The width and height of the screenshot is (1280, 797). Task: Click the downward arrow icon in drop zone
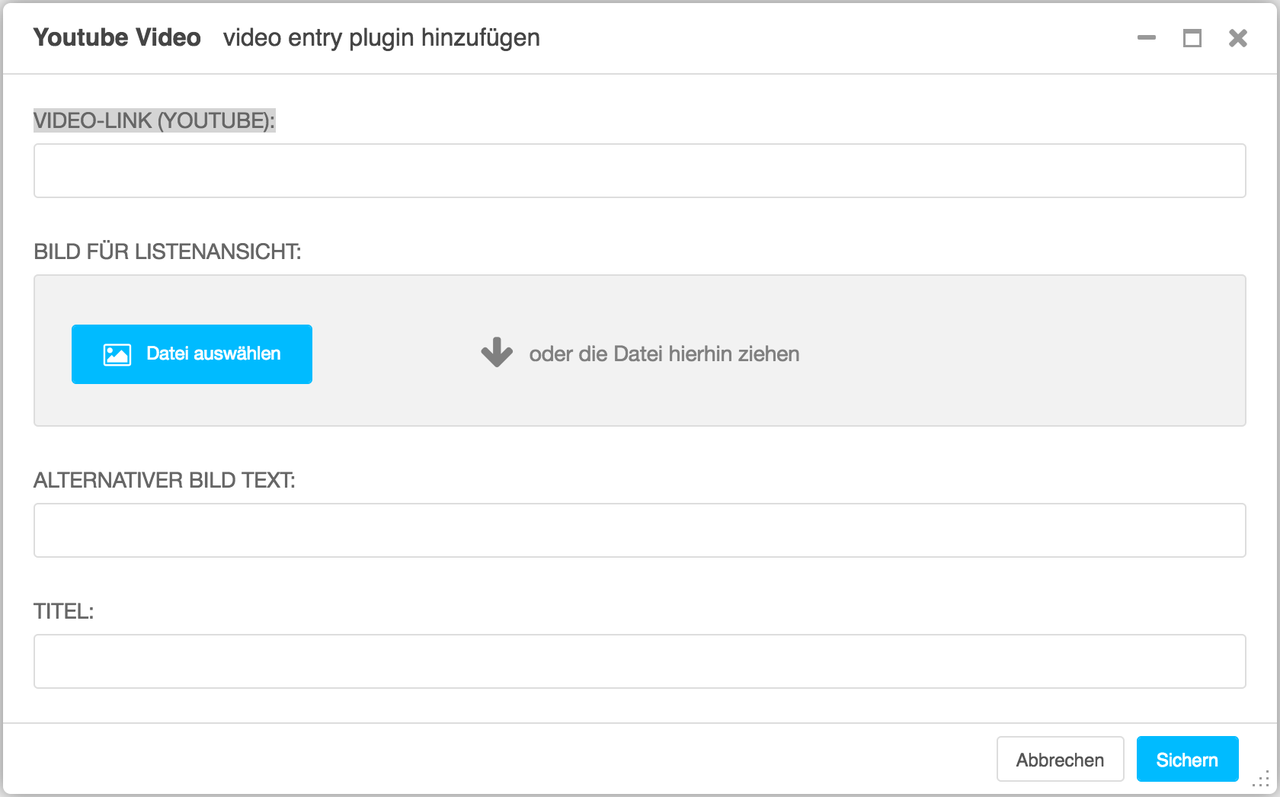tap(497, 353)
